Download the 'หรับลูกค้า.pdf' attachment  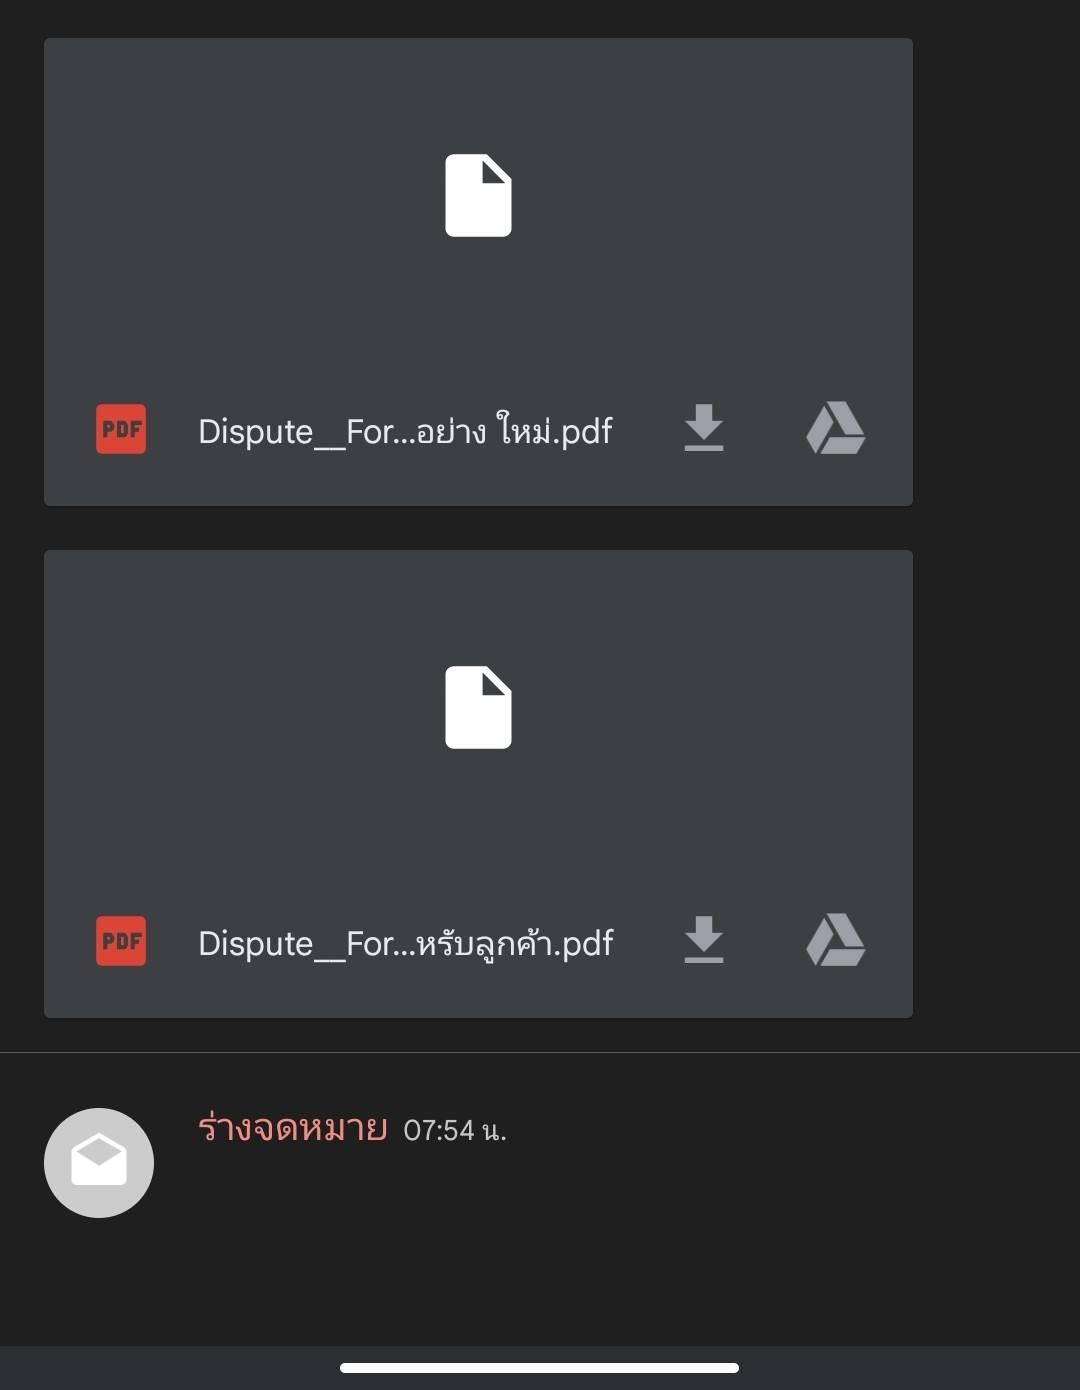[704, 940]
